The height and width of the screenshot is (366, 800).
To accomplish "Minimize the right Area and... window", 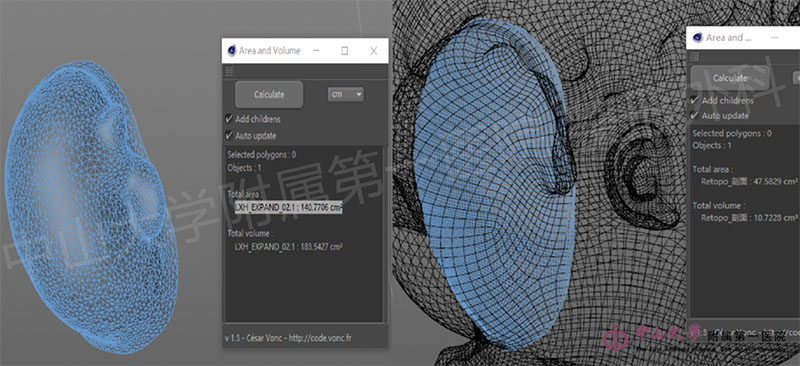I will (775, 38).
